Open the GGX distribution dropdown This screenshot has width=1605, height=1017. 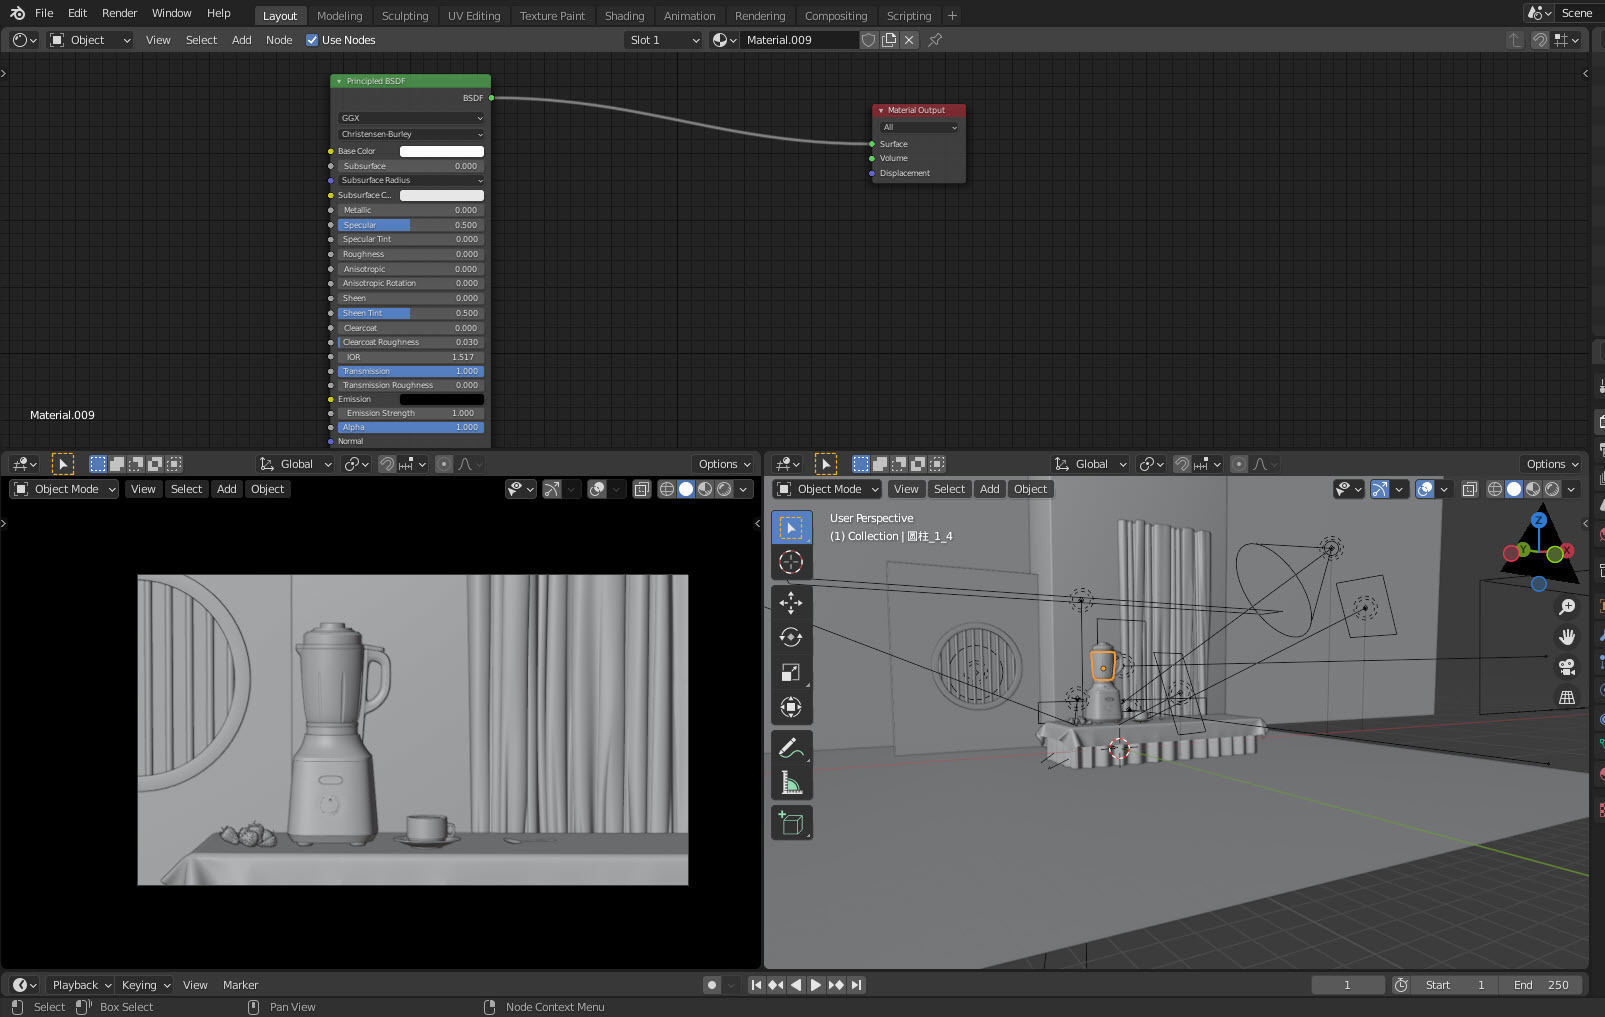pyautogui.click(x=411, y=118)
